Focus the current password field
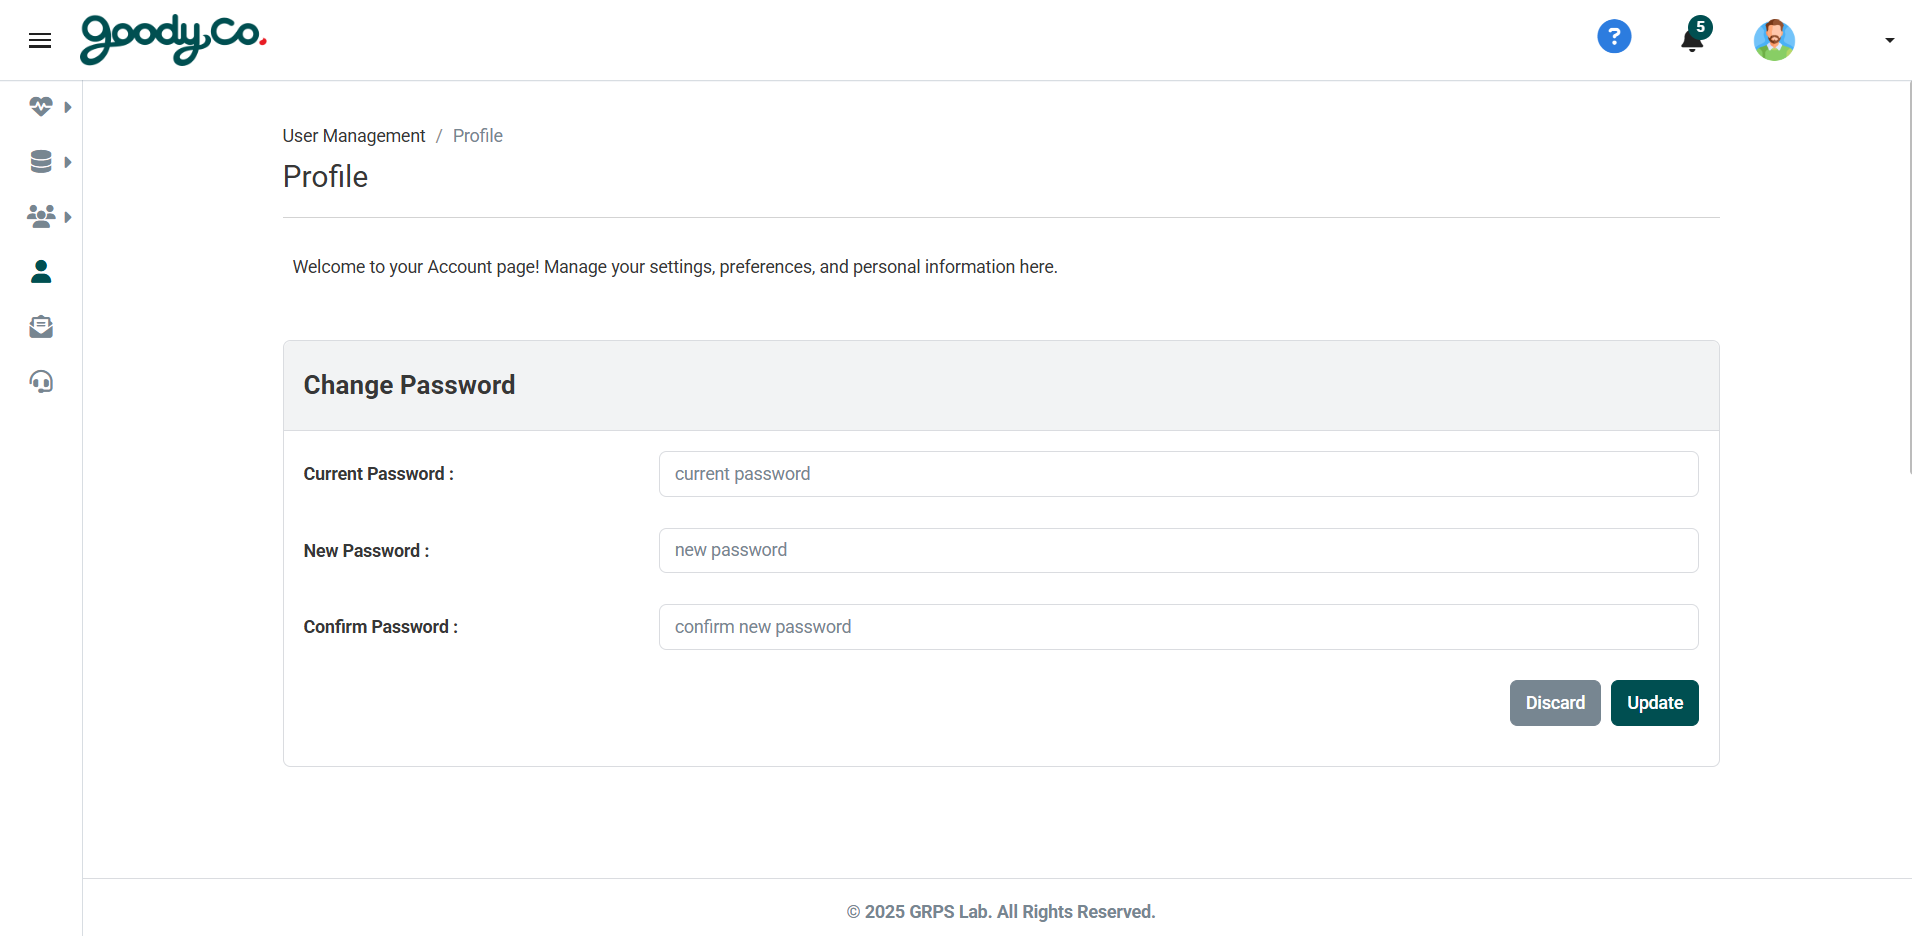Screen dimensions: 1912x936 coord(1178,474)
